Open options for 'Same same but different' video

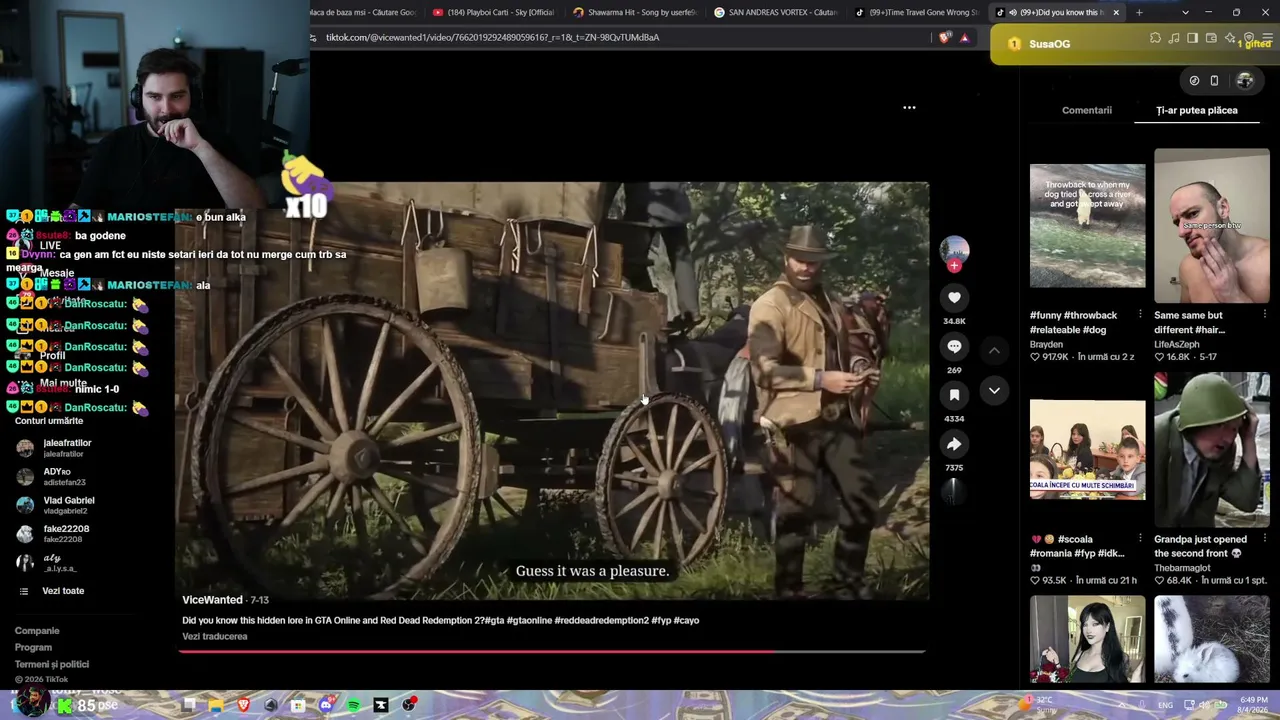pos(1264,315)
